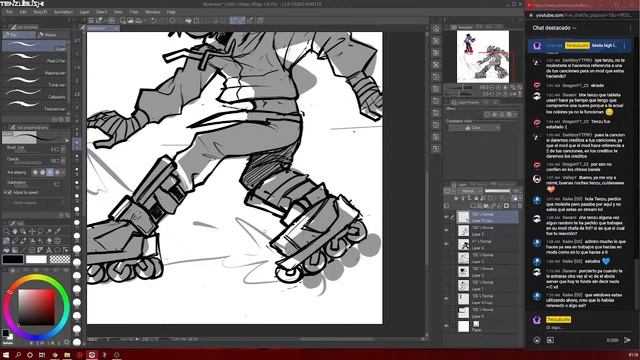
Task: Choose the Calligraphy brush
Action: pyautogui.click(x=35, y=93)
